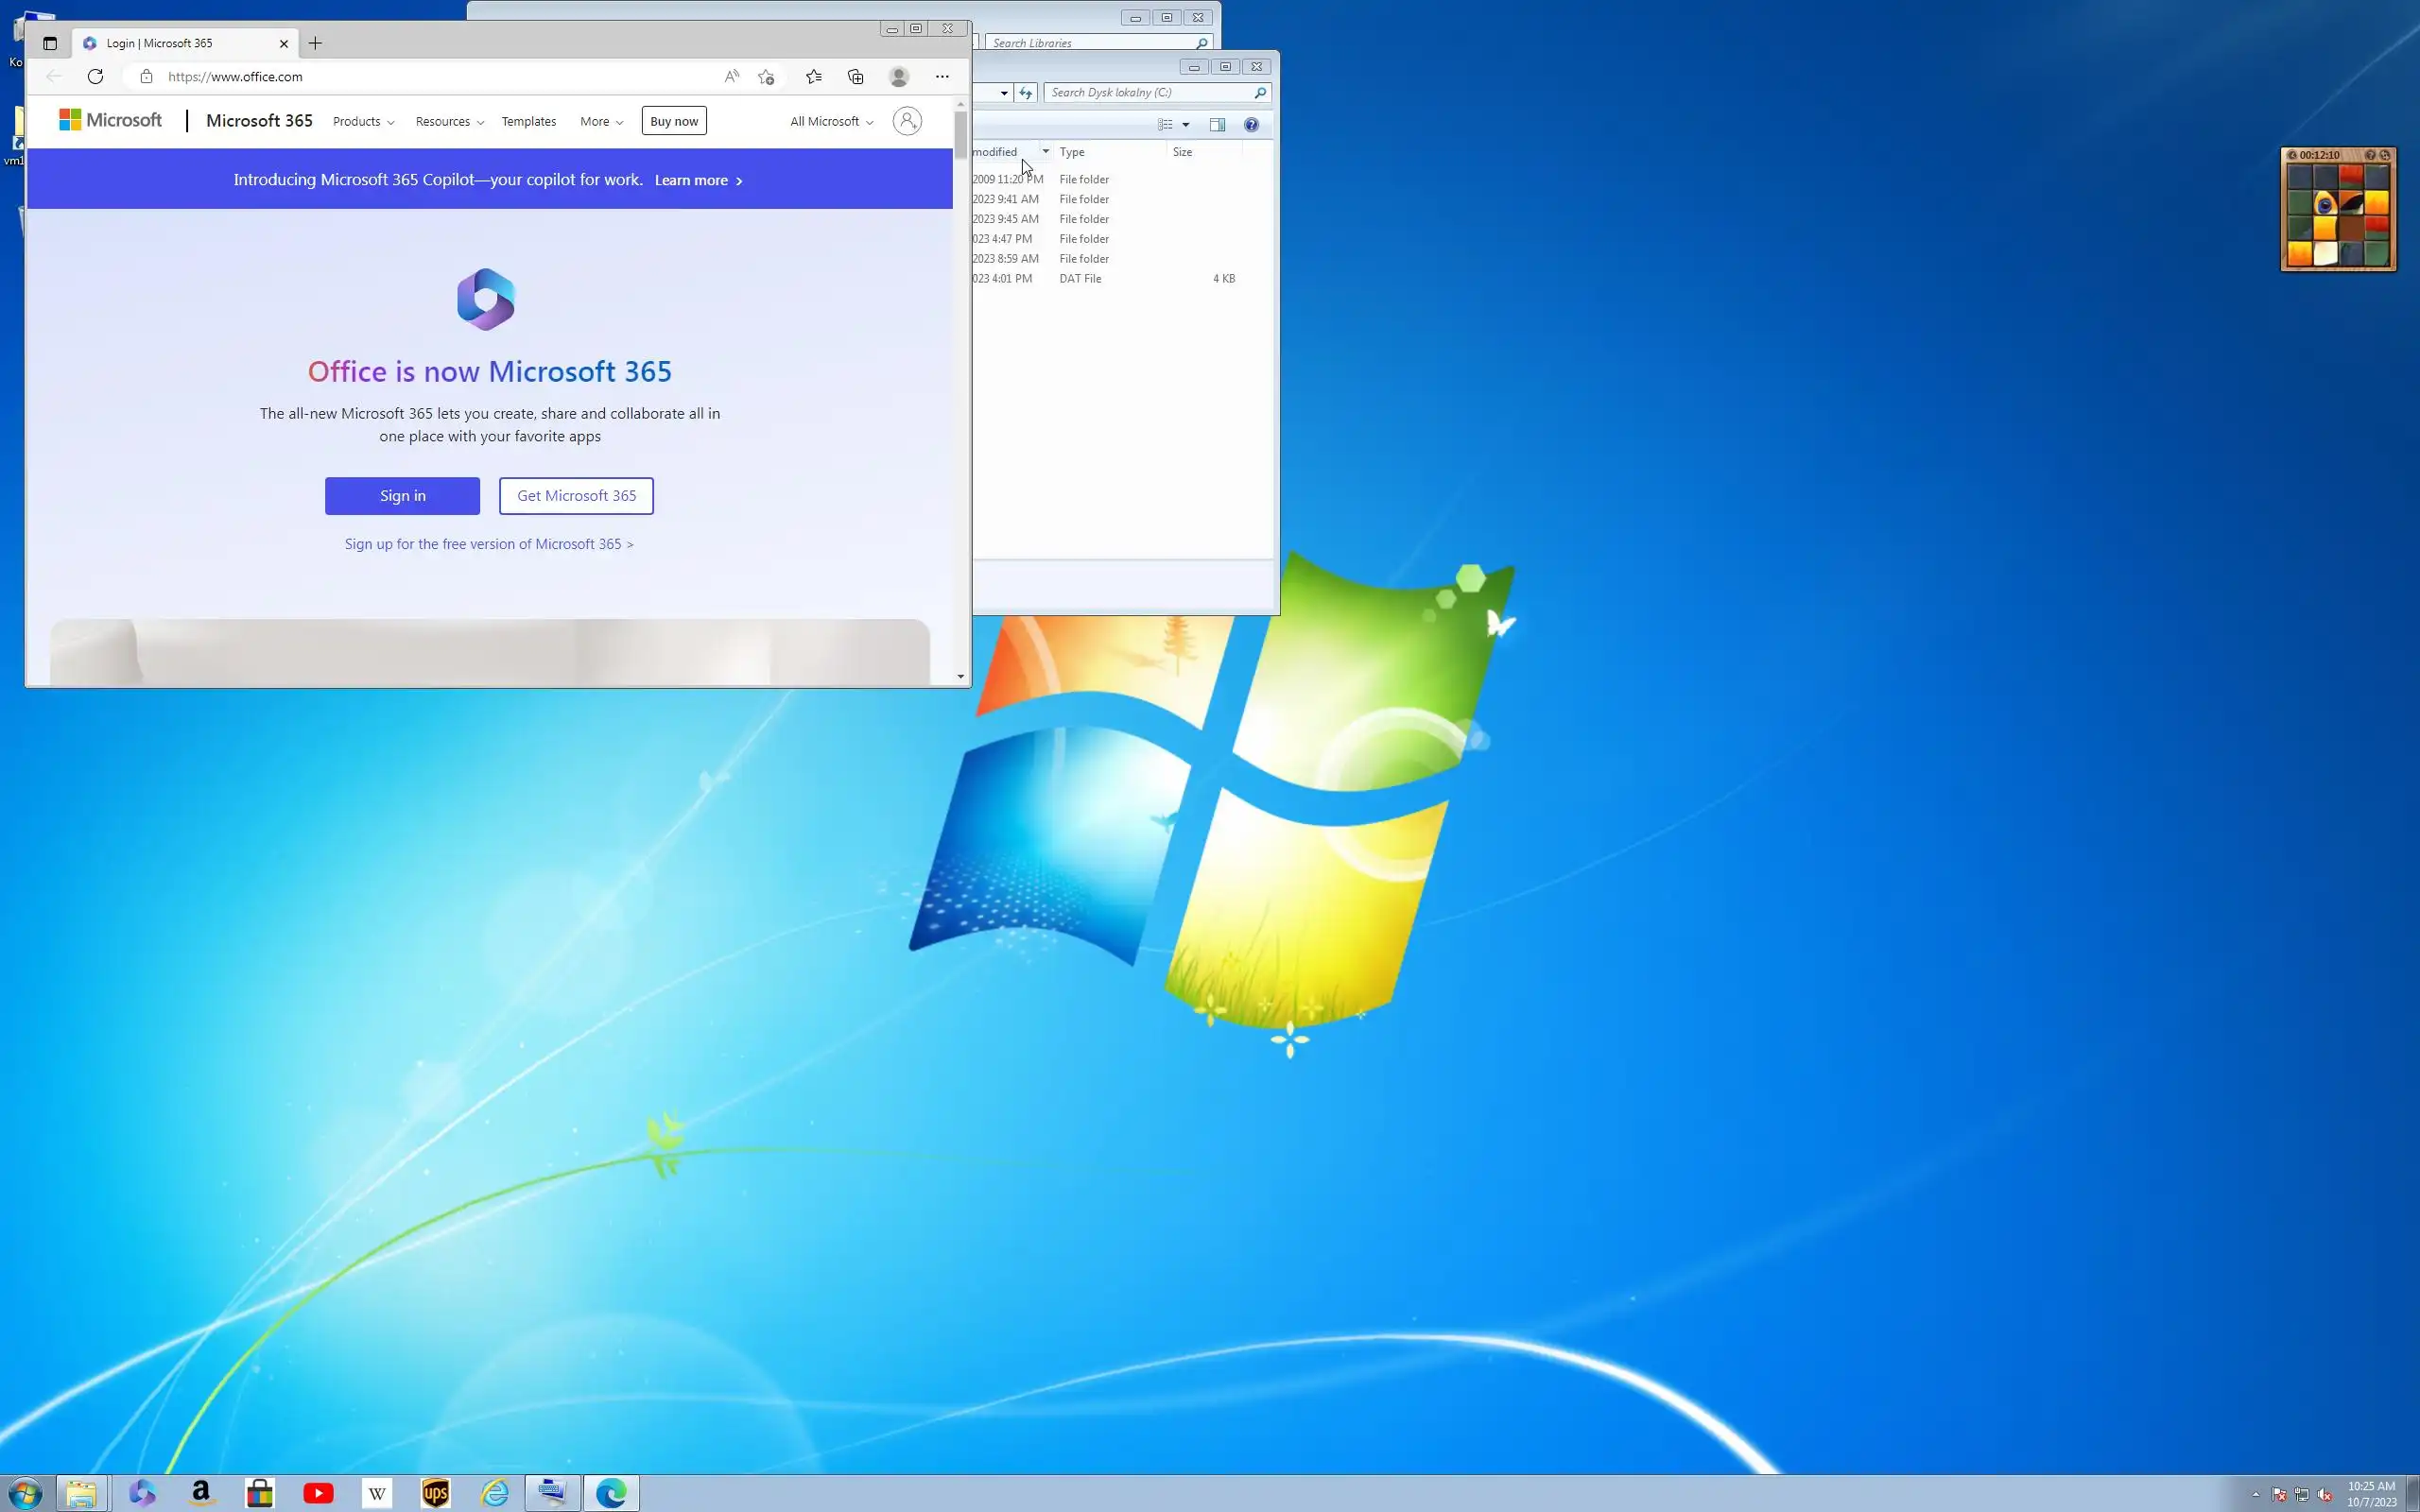Open YouTube from the taskbar
The height and width of the screenshot is (1512, 2420).
point(318,1493)
